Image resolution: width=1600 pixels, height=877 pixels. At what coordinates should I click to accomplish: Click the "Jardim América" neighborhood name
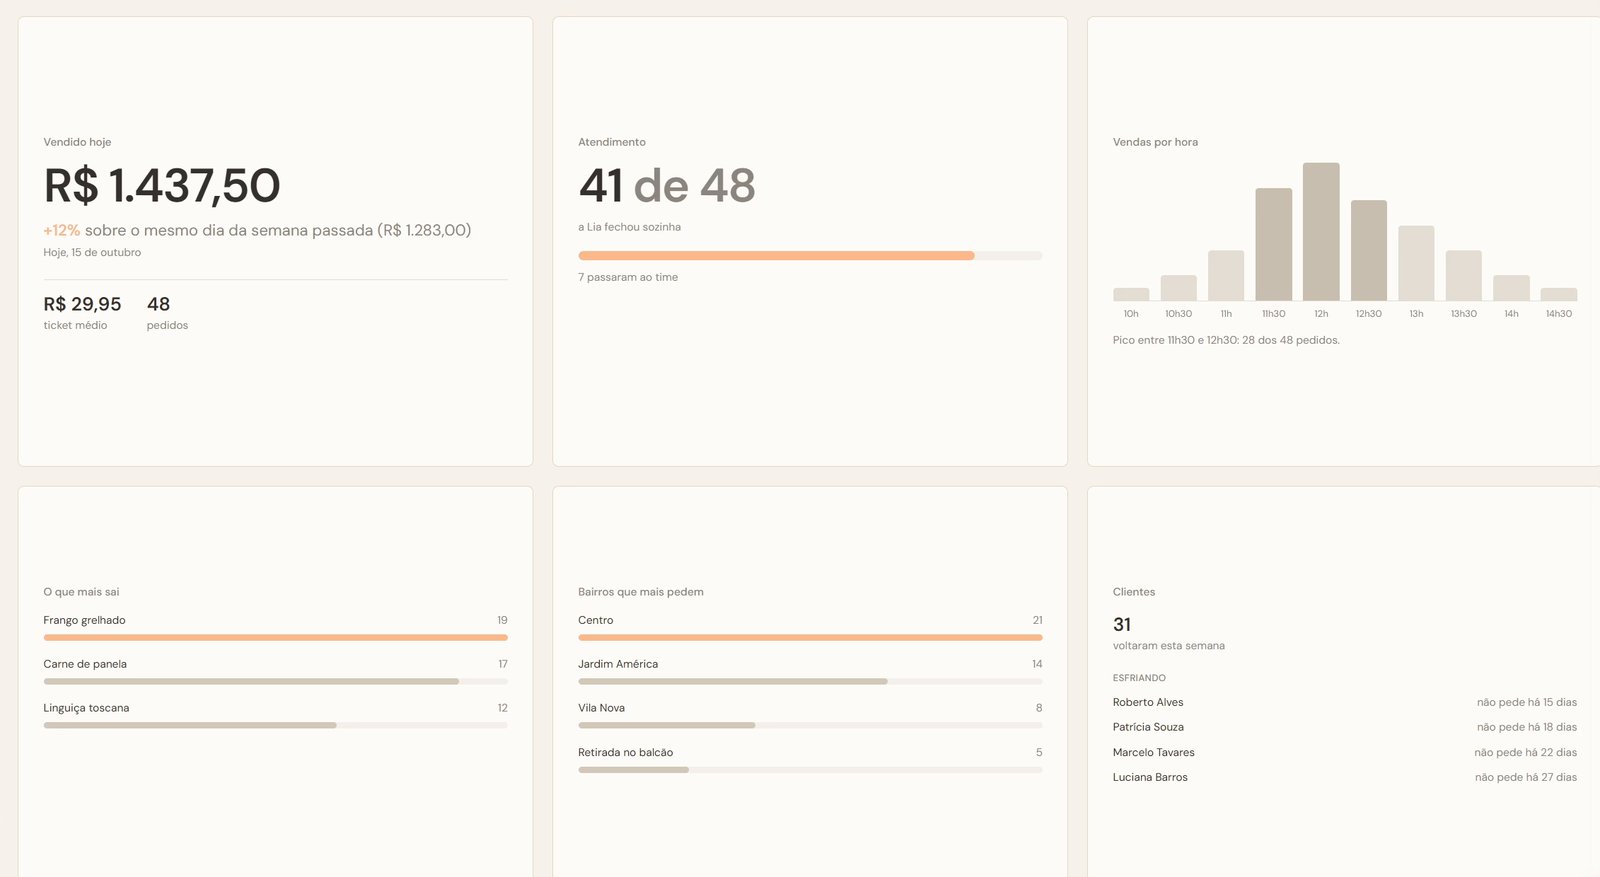click(x=618, y=664)
